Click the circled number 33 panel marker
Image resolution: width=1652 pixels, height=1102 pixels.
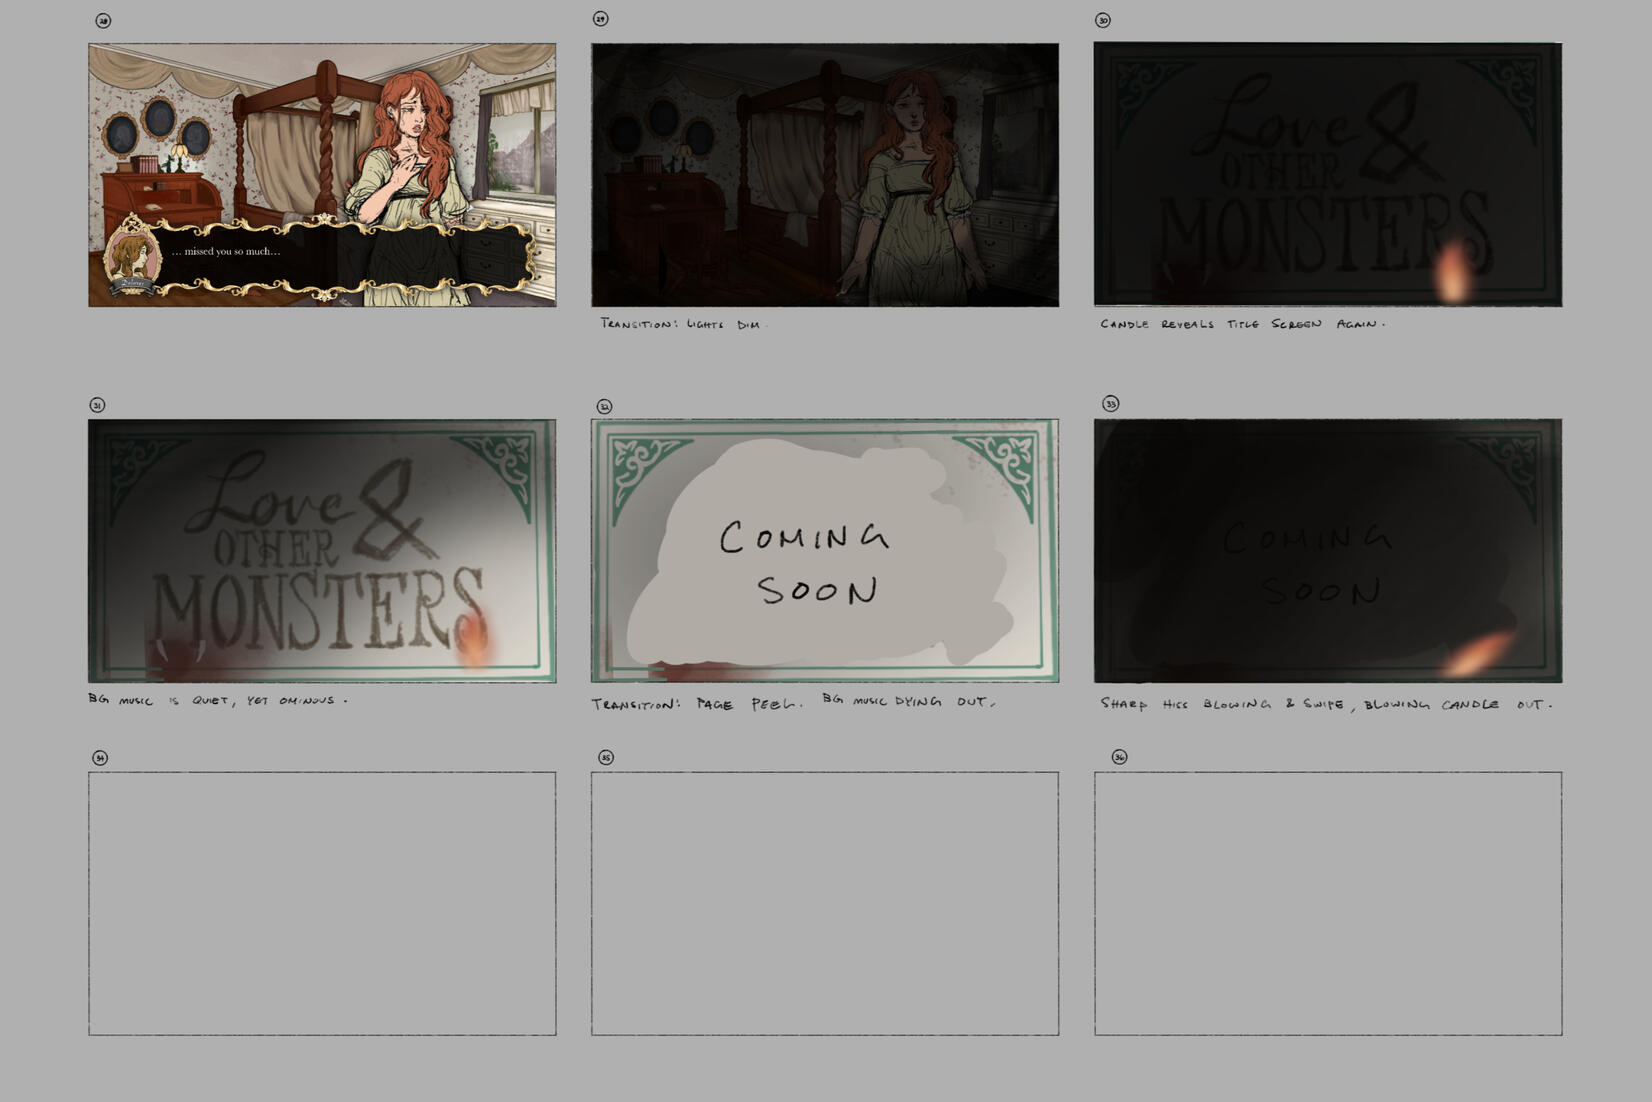tap(1110, 404)
